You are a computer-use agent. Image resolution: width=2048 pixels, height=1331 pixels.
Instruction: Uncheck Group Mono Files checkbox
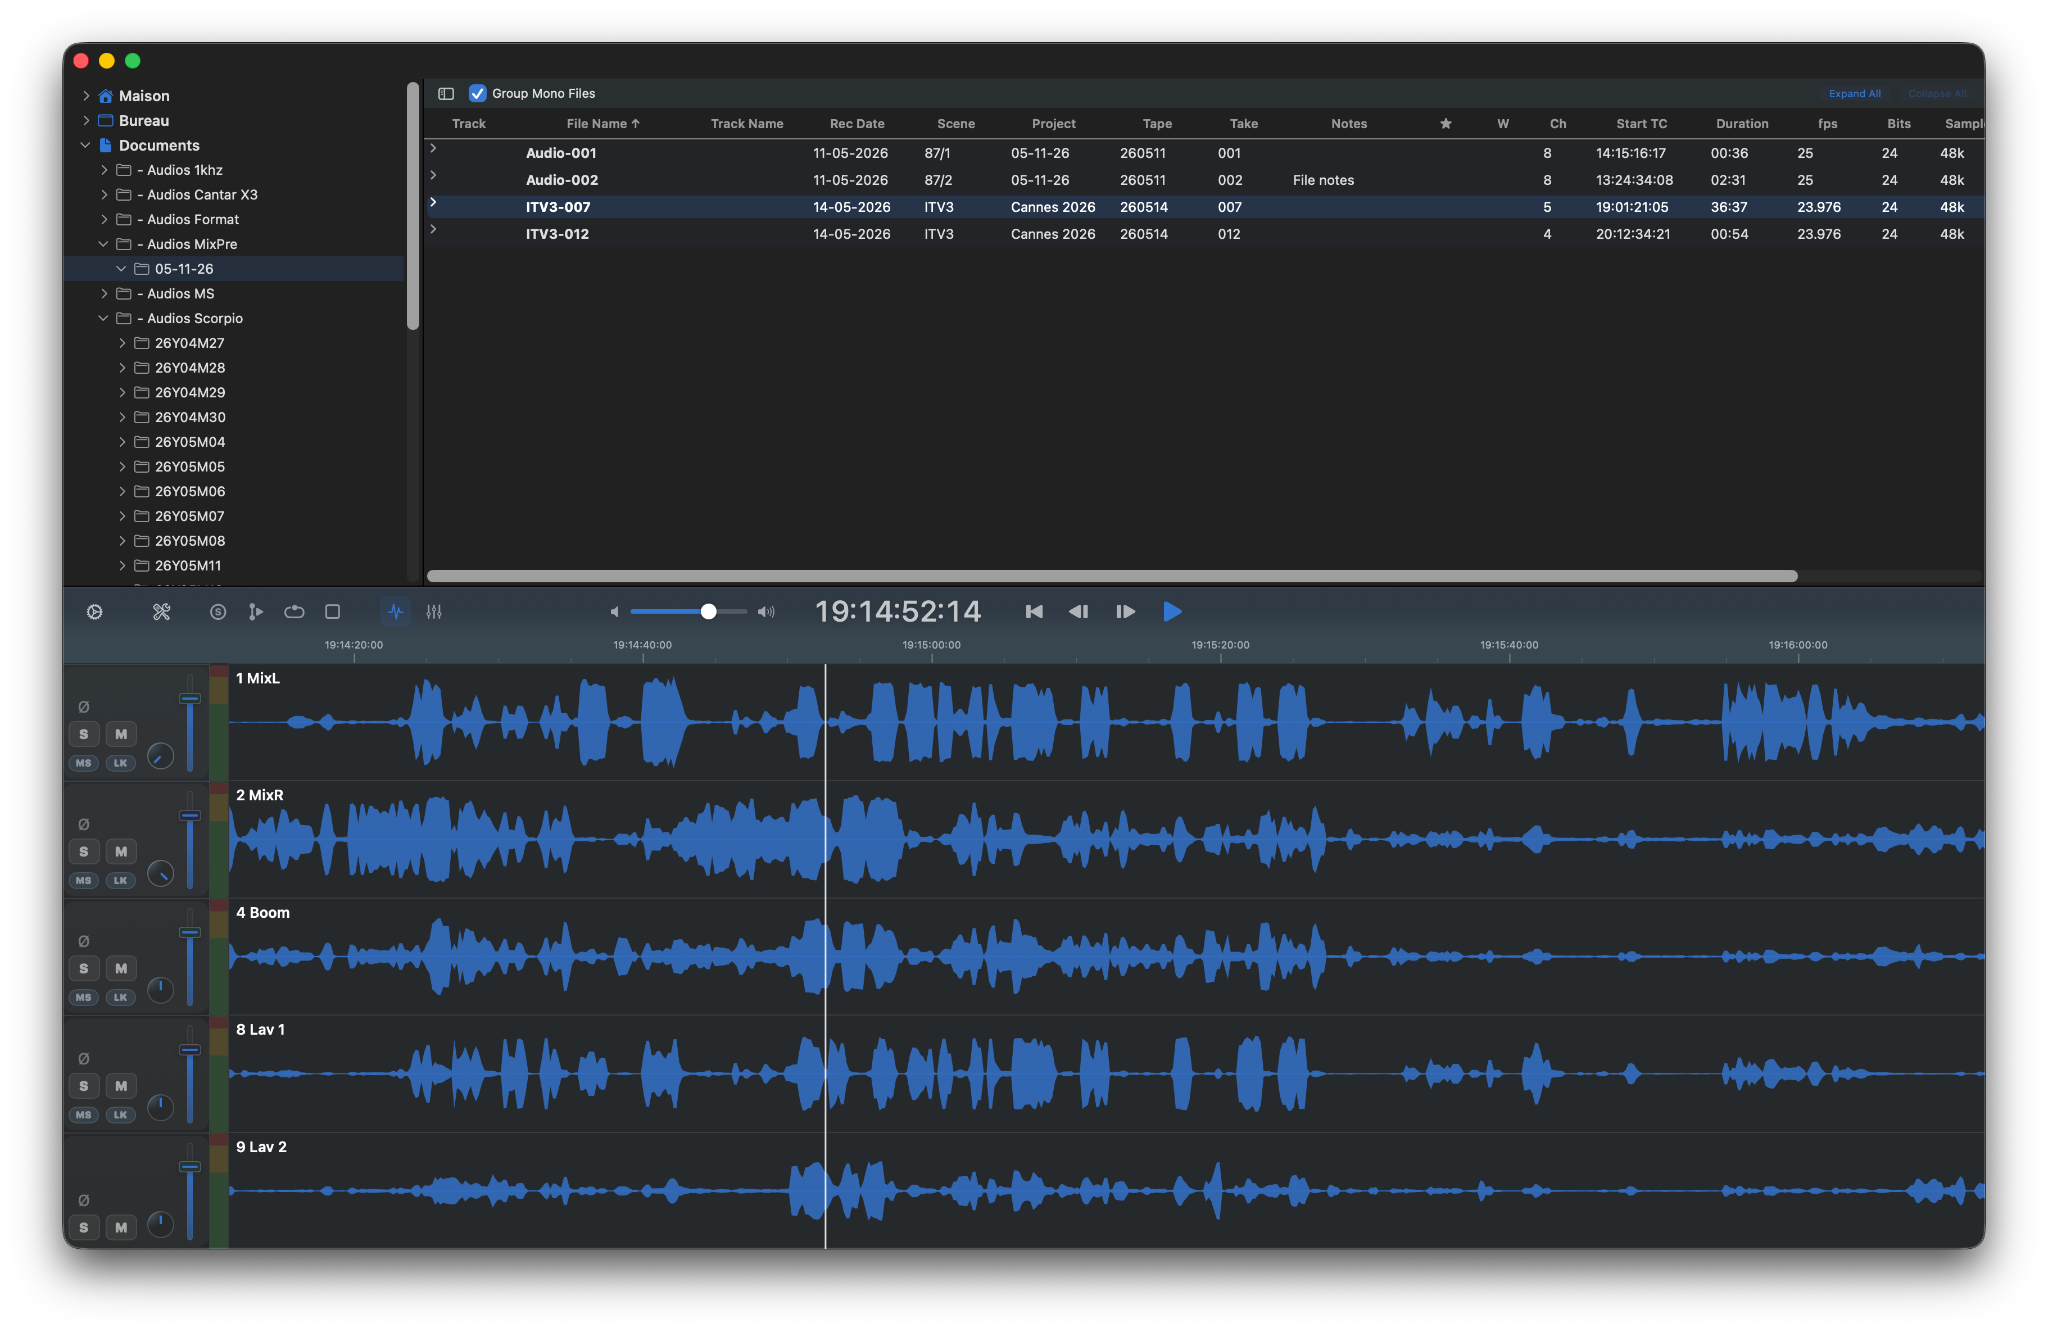click(x=478, y=94)
